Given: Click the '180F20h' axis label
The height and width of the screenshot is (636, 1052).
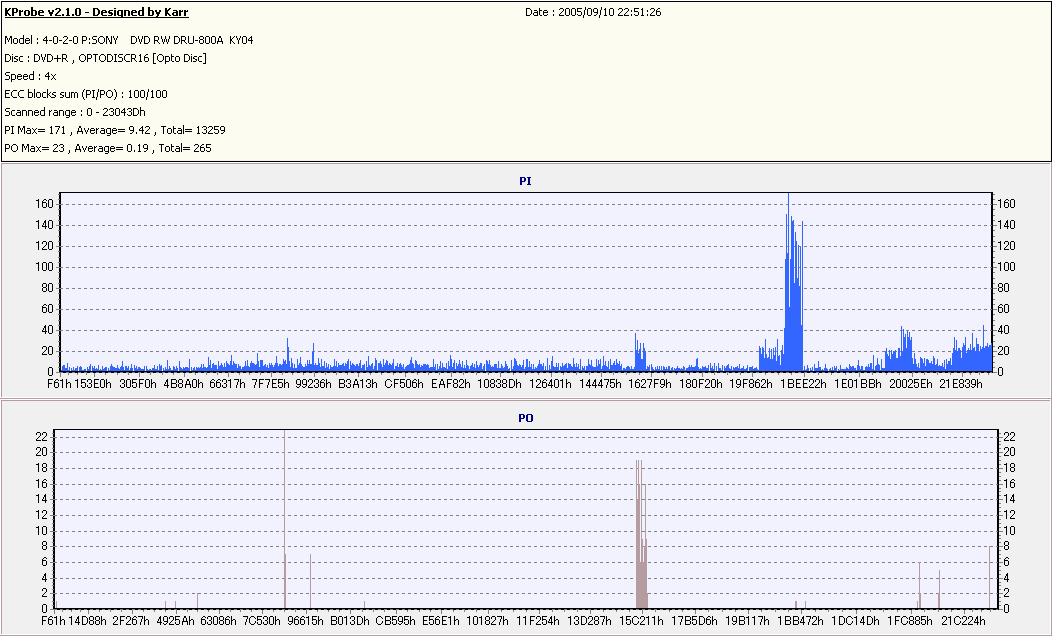Looking at the screenshot, I should click(x=701, y=384).
